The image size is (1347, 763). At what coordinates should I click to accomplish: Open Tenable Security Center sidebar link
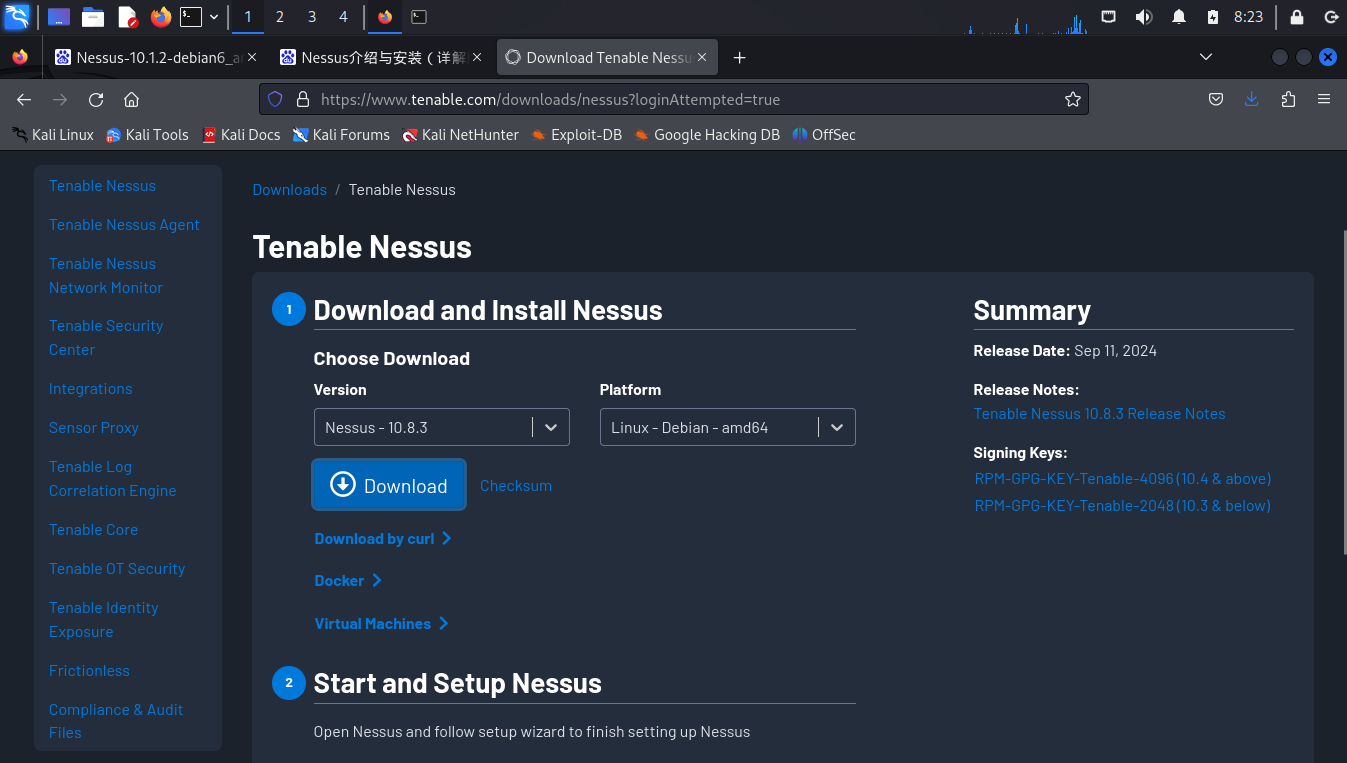click(x=106, y=338)
